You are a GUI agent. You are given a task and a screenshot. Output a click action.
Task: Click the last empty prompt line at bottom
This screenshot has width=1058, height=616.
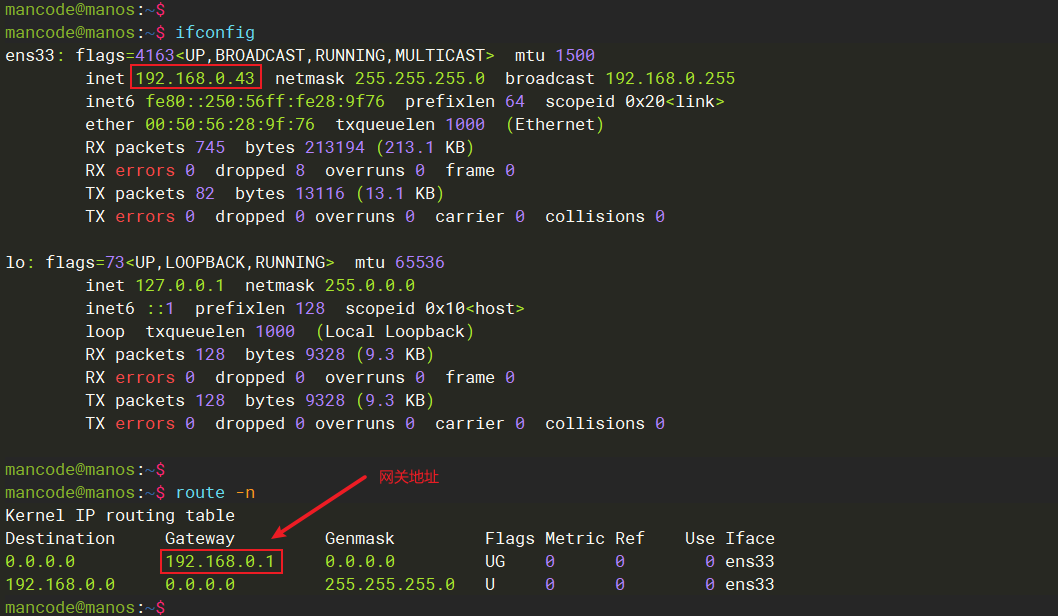point(85,607)
